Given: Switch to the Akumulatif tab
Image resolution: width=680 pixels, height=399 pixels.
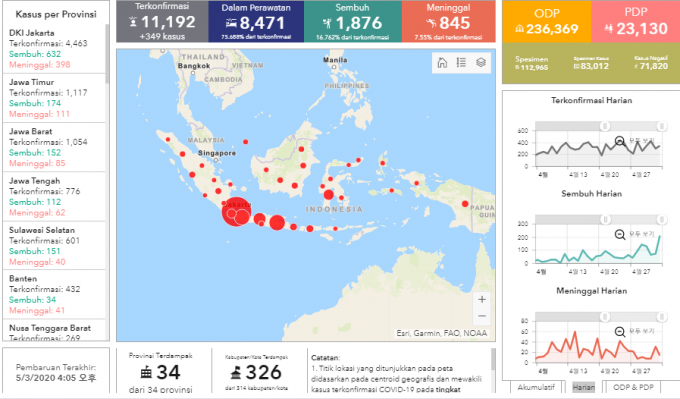Looking at the screenshot, I should pyautogui.click(x=536, y=387).
